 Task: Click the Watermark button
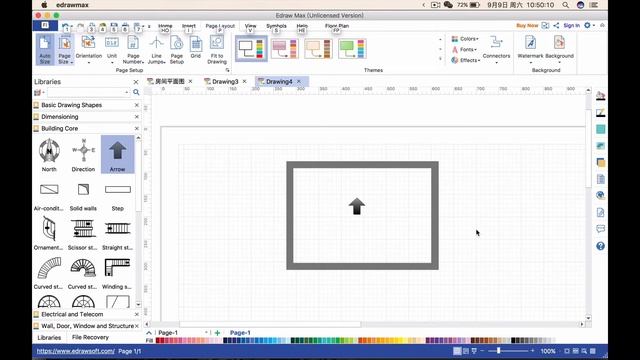[530, 49]
